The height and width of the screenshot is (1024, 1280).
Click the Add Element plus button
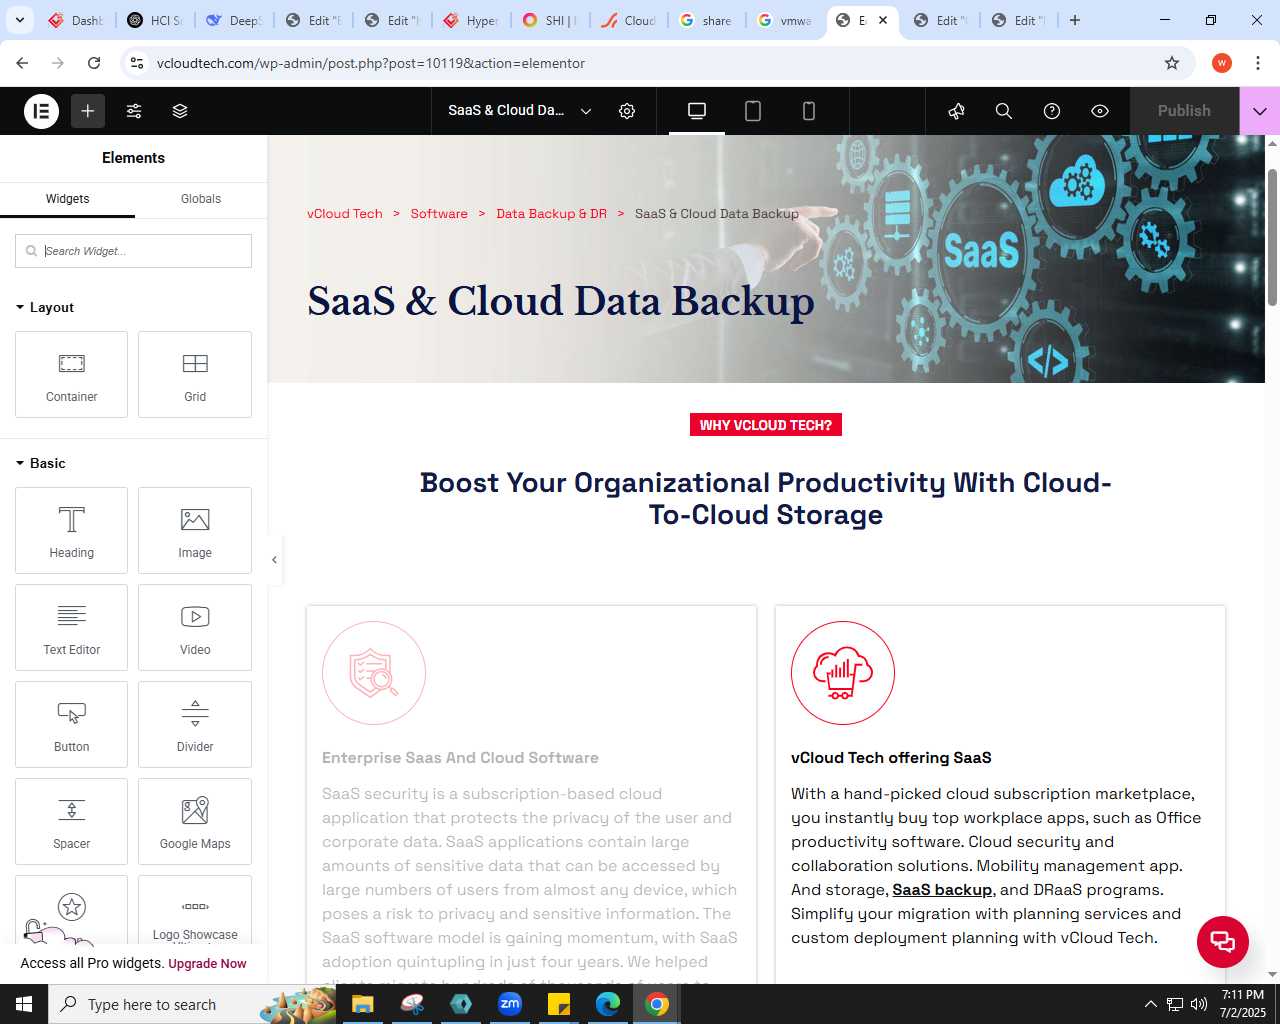(x=88, y=111)
